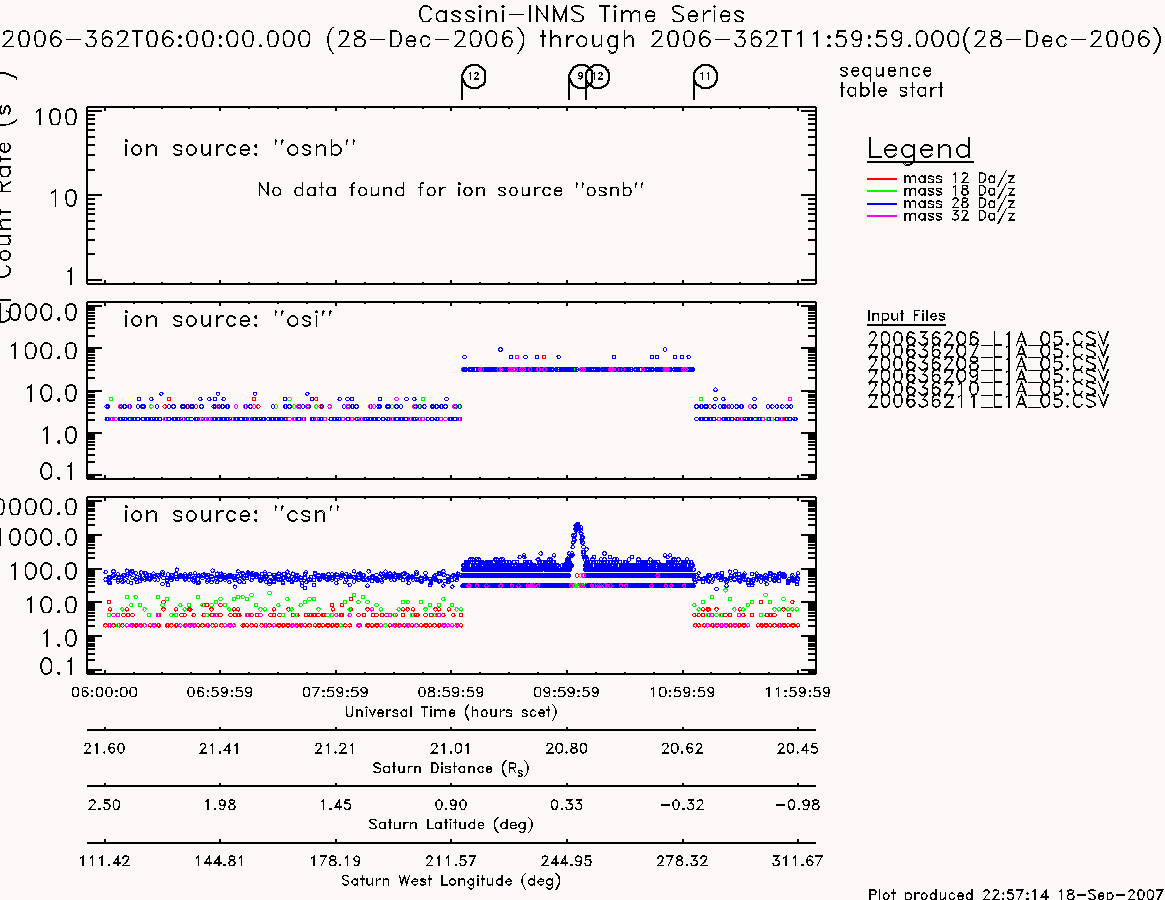Click the peak of the csn blue spike
The image size is (1165, 900).
pyautogui.click(x=578, y=526)
